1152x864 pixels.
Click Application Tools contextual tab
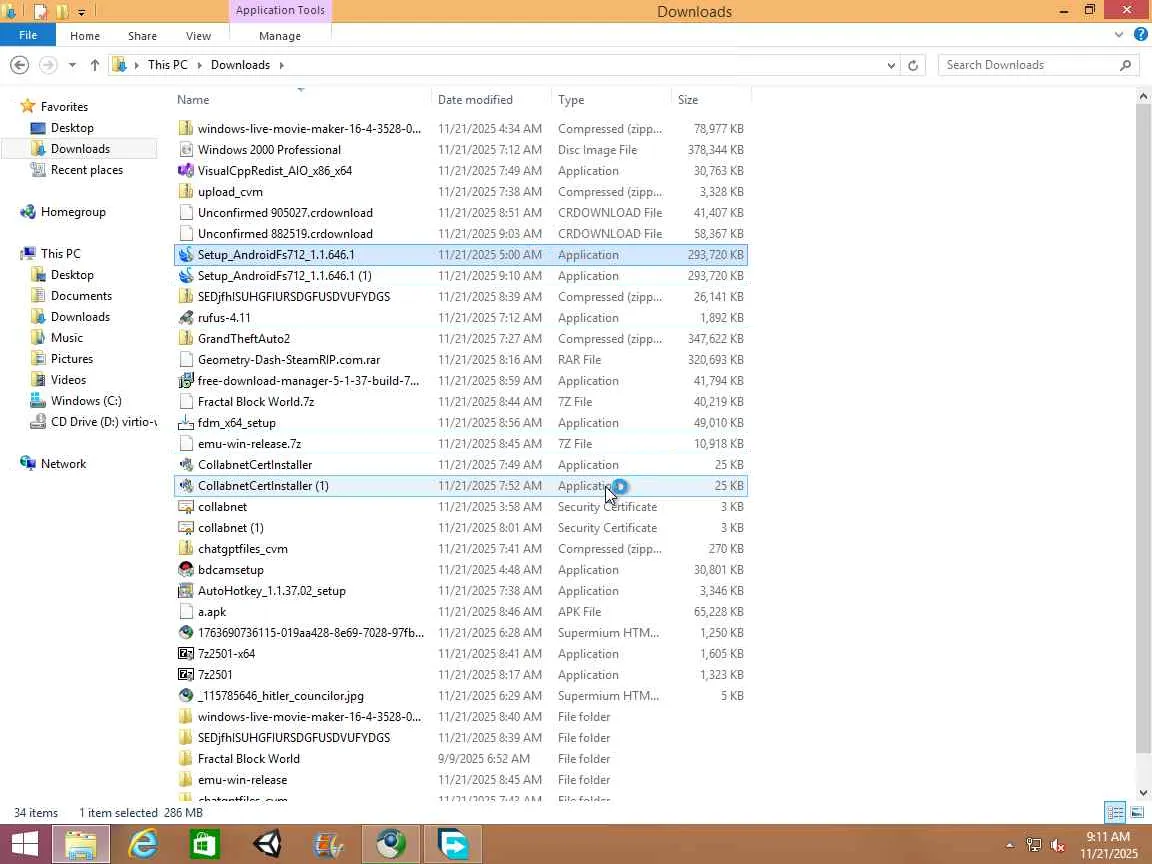click(x=280, y=10)
